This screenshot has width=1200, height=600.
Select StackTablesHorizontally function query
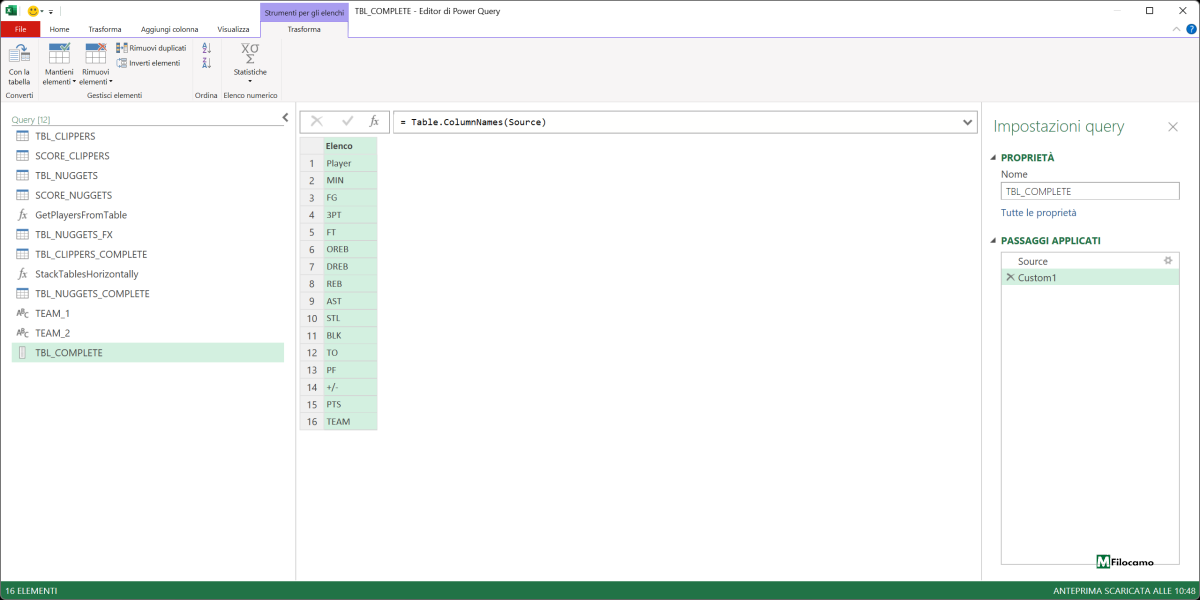tap(148, 274)
